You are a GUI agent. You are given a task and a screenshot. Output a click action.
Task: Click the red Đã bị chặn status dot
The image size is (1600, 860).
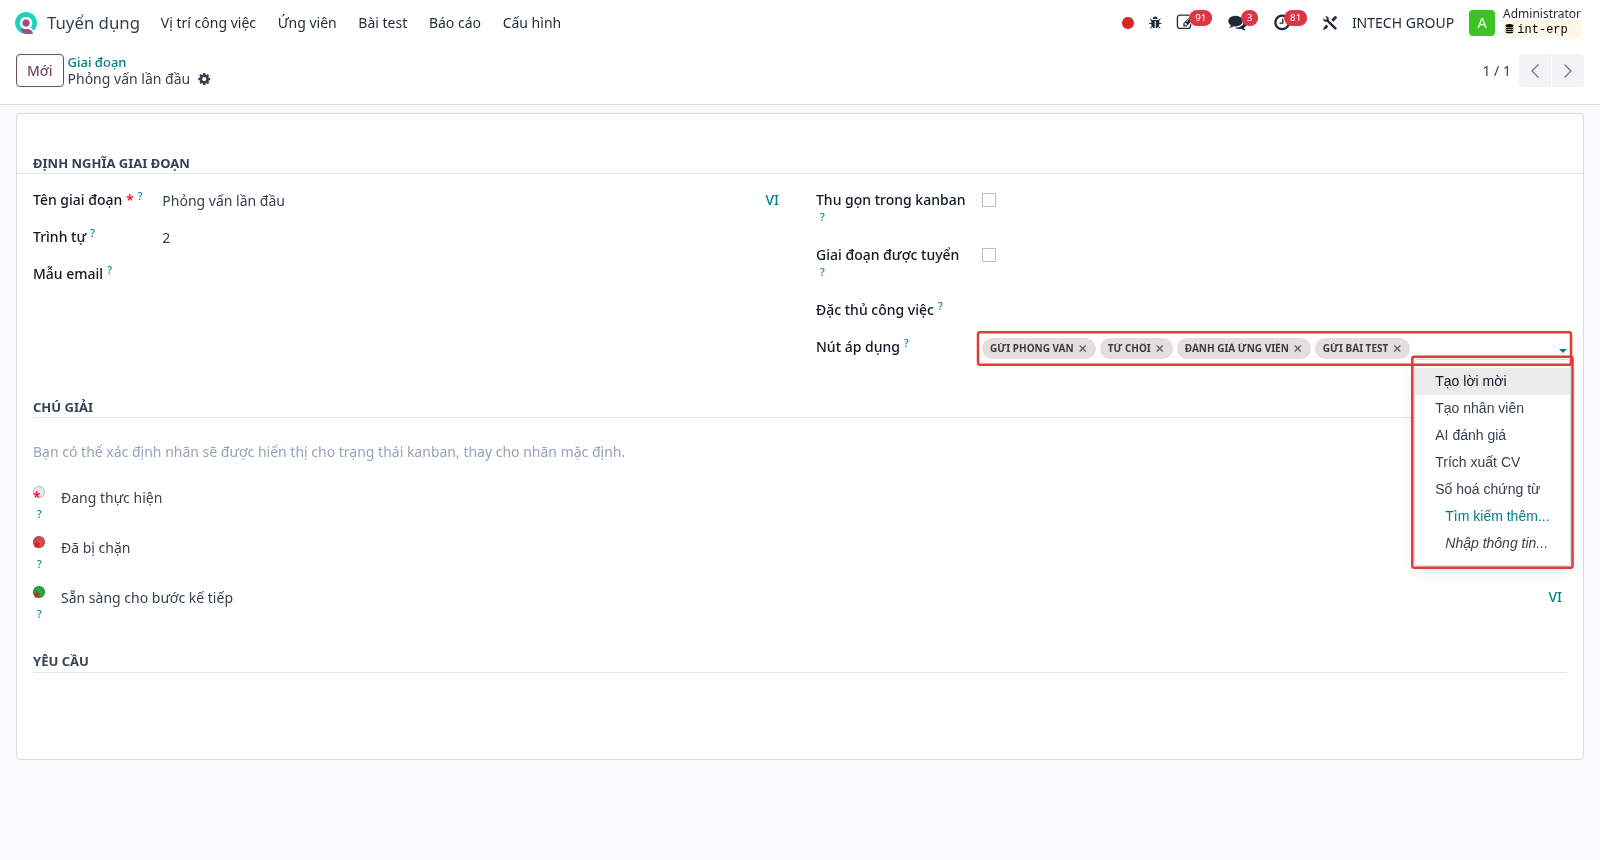tap(39, 542)
